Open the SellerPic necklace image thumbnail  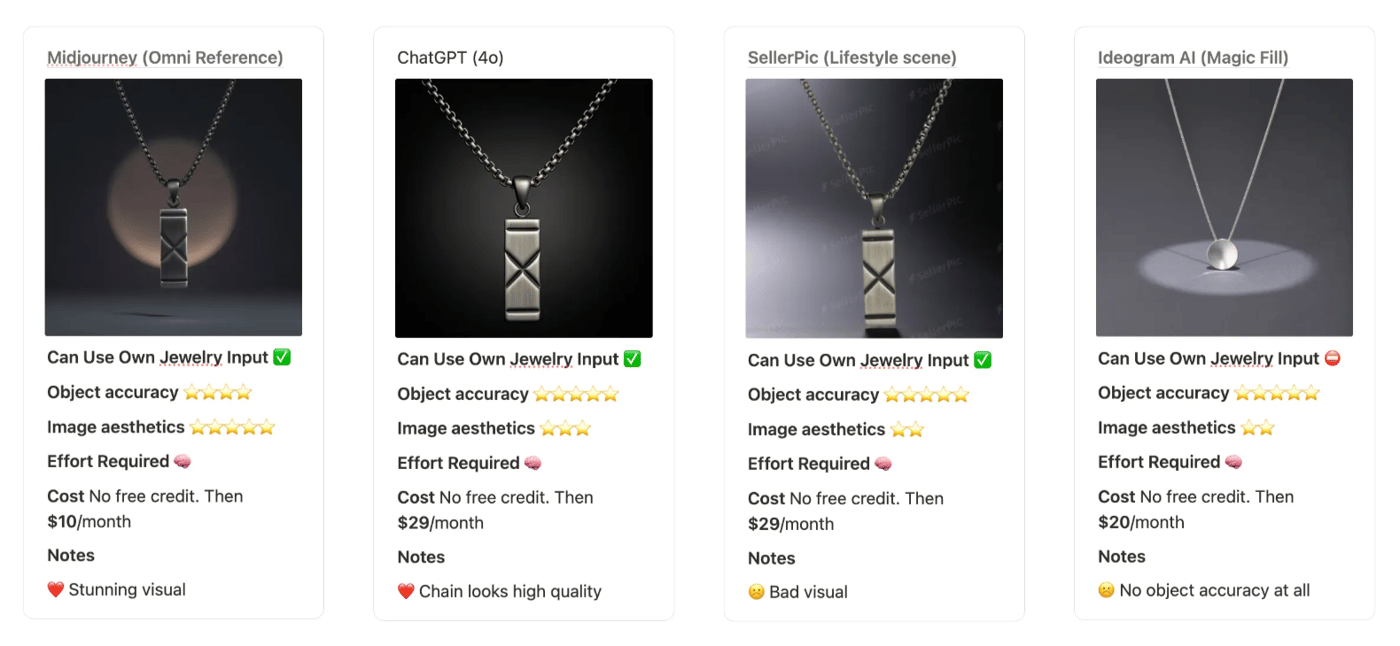pos(874,208)
